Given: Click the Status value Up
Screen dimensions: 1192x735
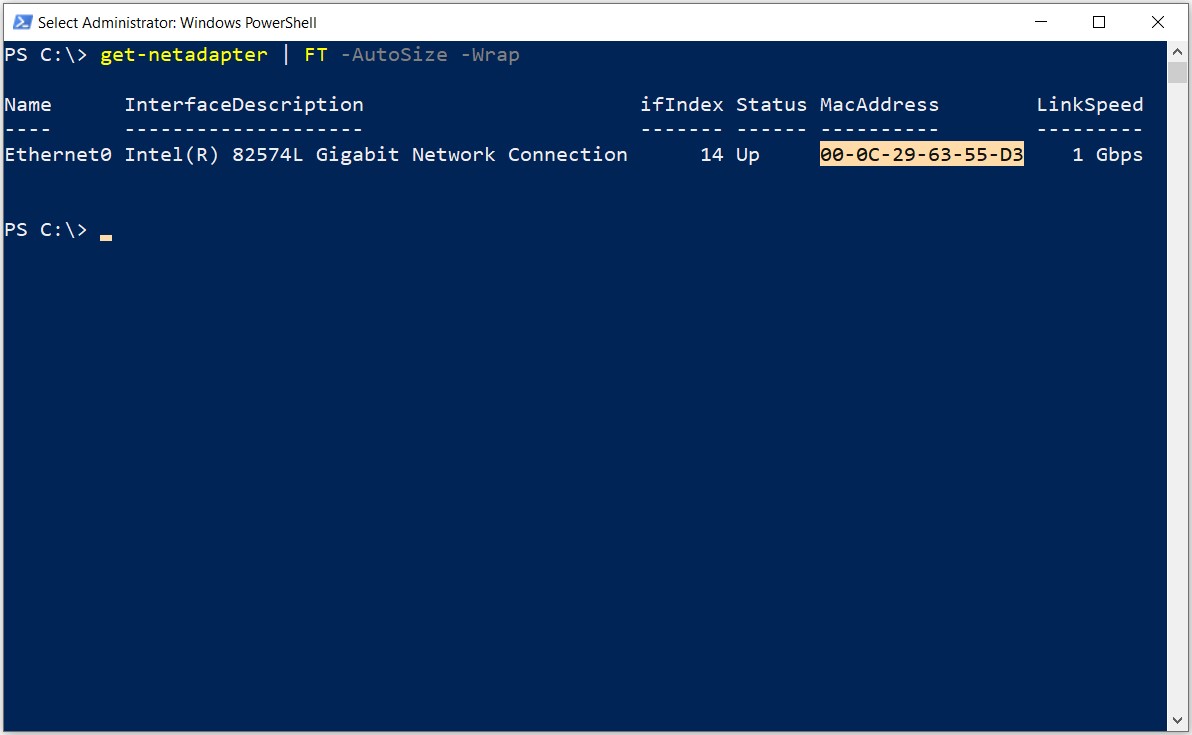Looking at the screenshot, I should [x=747, y=155].
